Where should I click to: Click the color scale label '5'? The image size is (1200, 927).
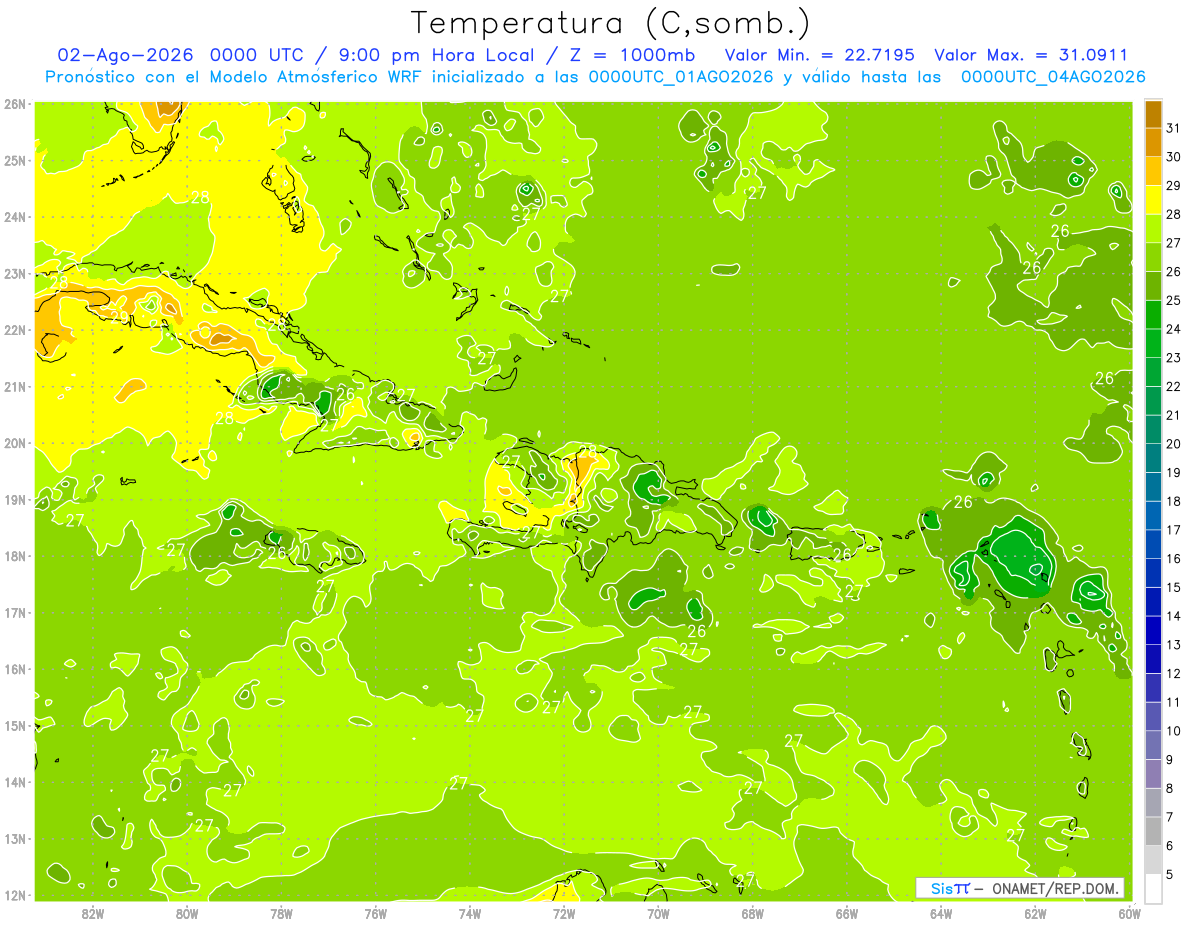pos(1170,874)
